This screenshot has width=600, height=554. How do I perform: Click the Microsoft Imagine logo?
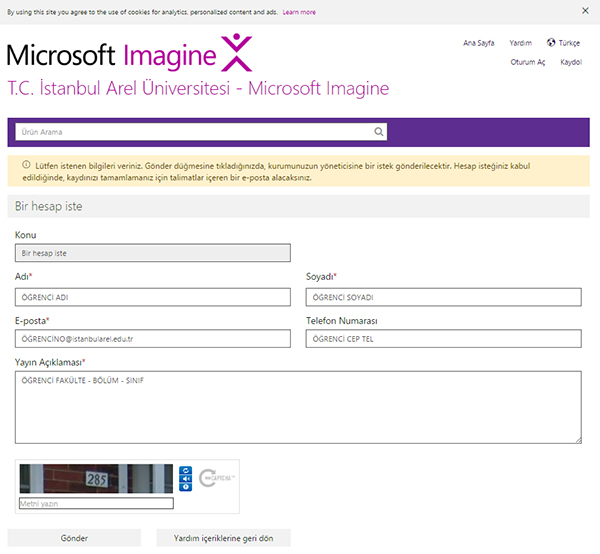coord(129,53)
